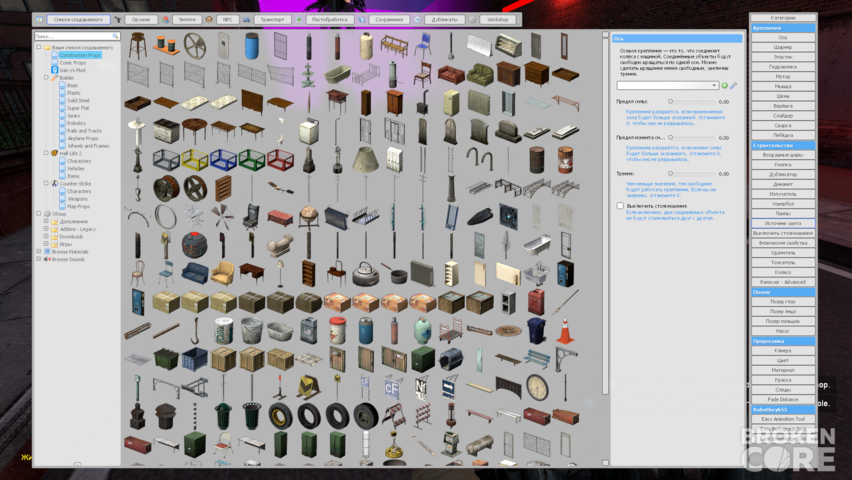The width and height of the screenshot is (852, 480).
Task: Spawn the red cage crate prop
Action: point(280,160)
